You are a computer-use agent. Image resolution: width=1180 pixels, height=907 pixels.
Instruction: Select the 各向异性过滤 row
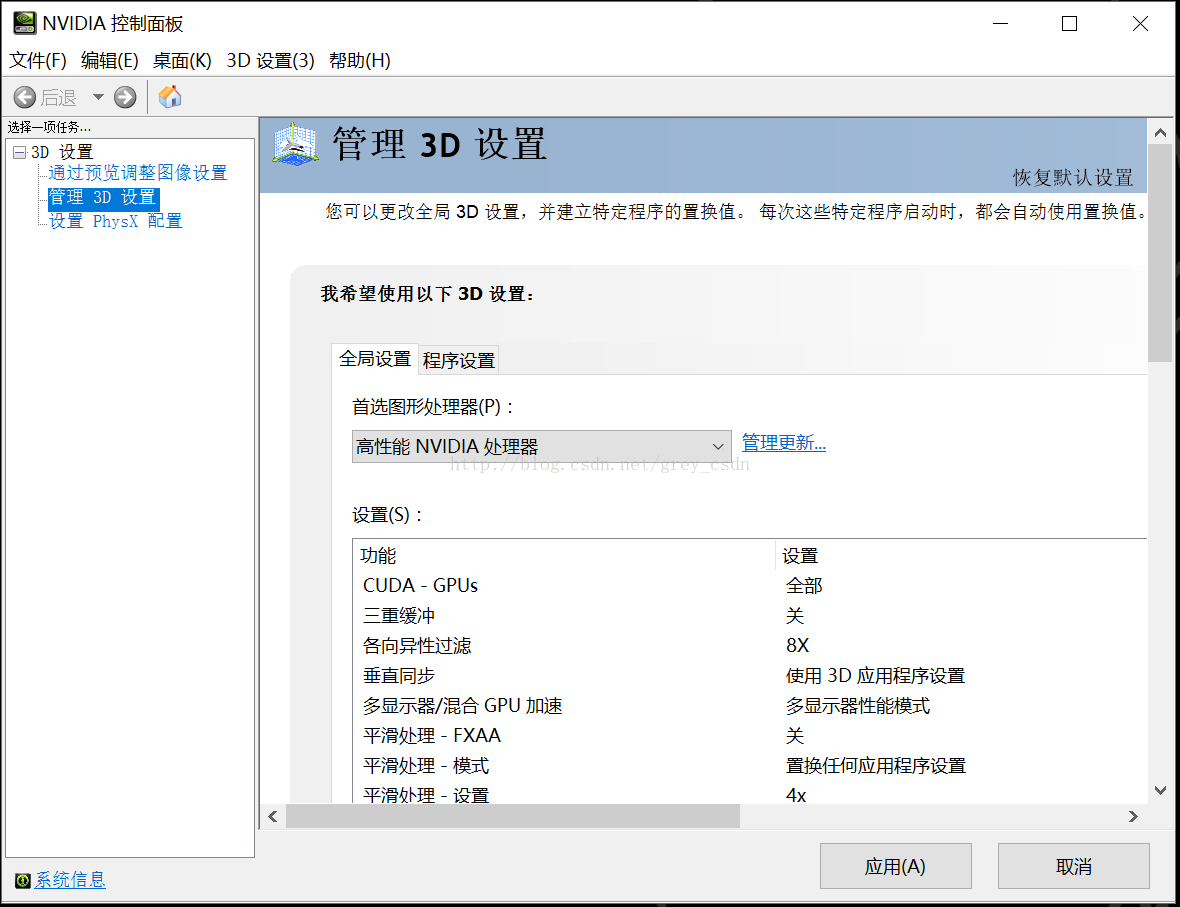pyautogui.click(x=750, y=646)
